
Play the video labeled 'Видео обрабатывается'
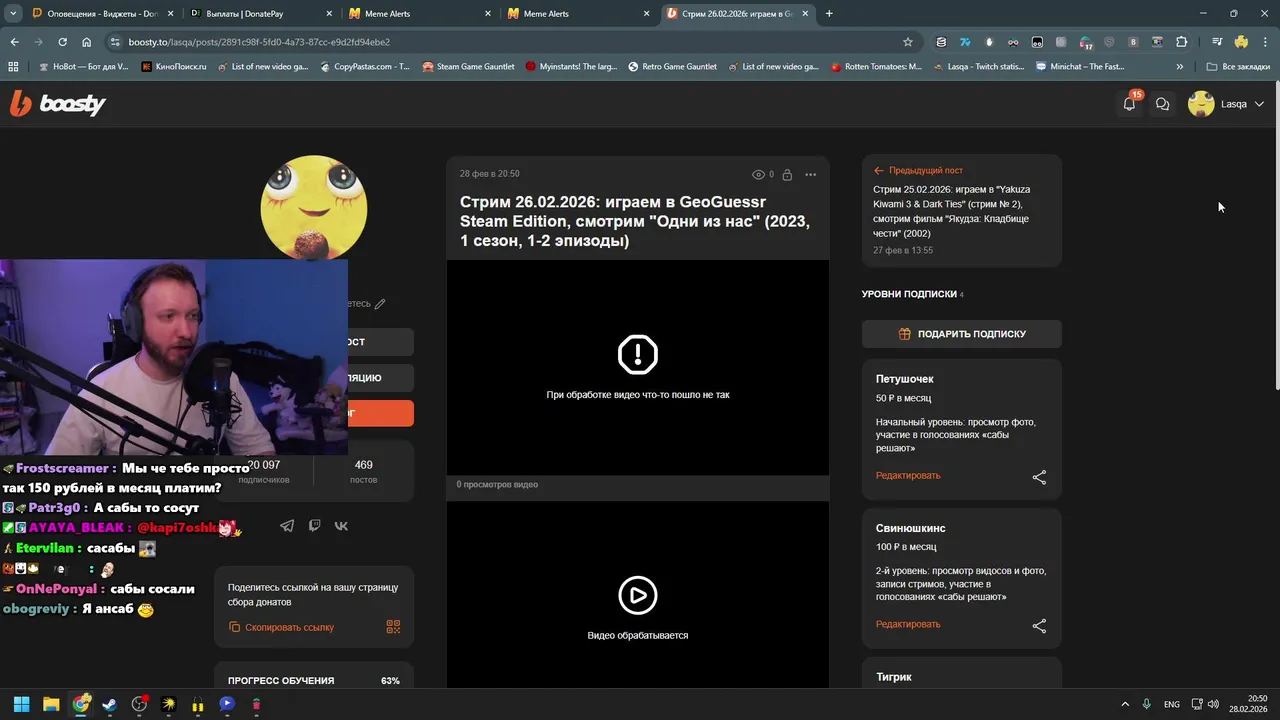point(638,595)
